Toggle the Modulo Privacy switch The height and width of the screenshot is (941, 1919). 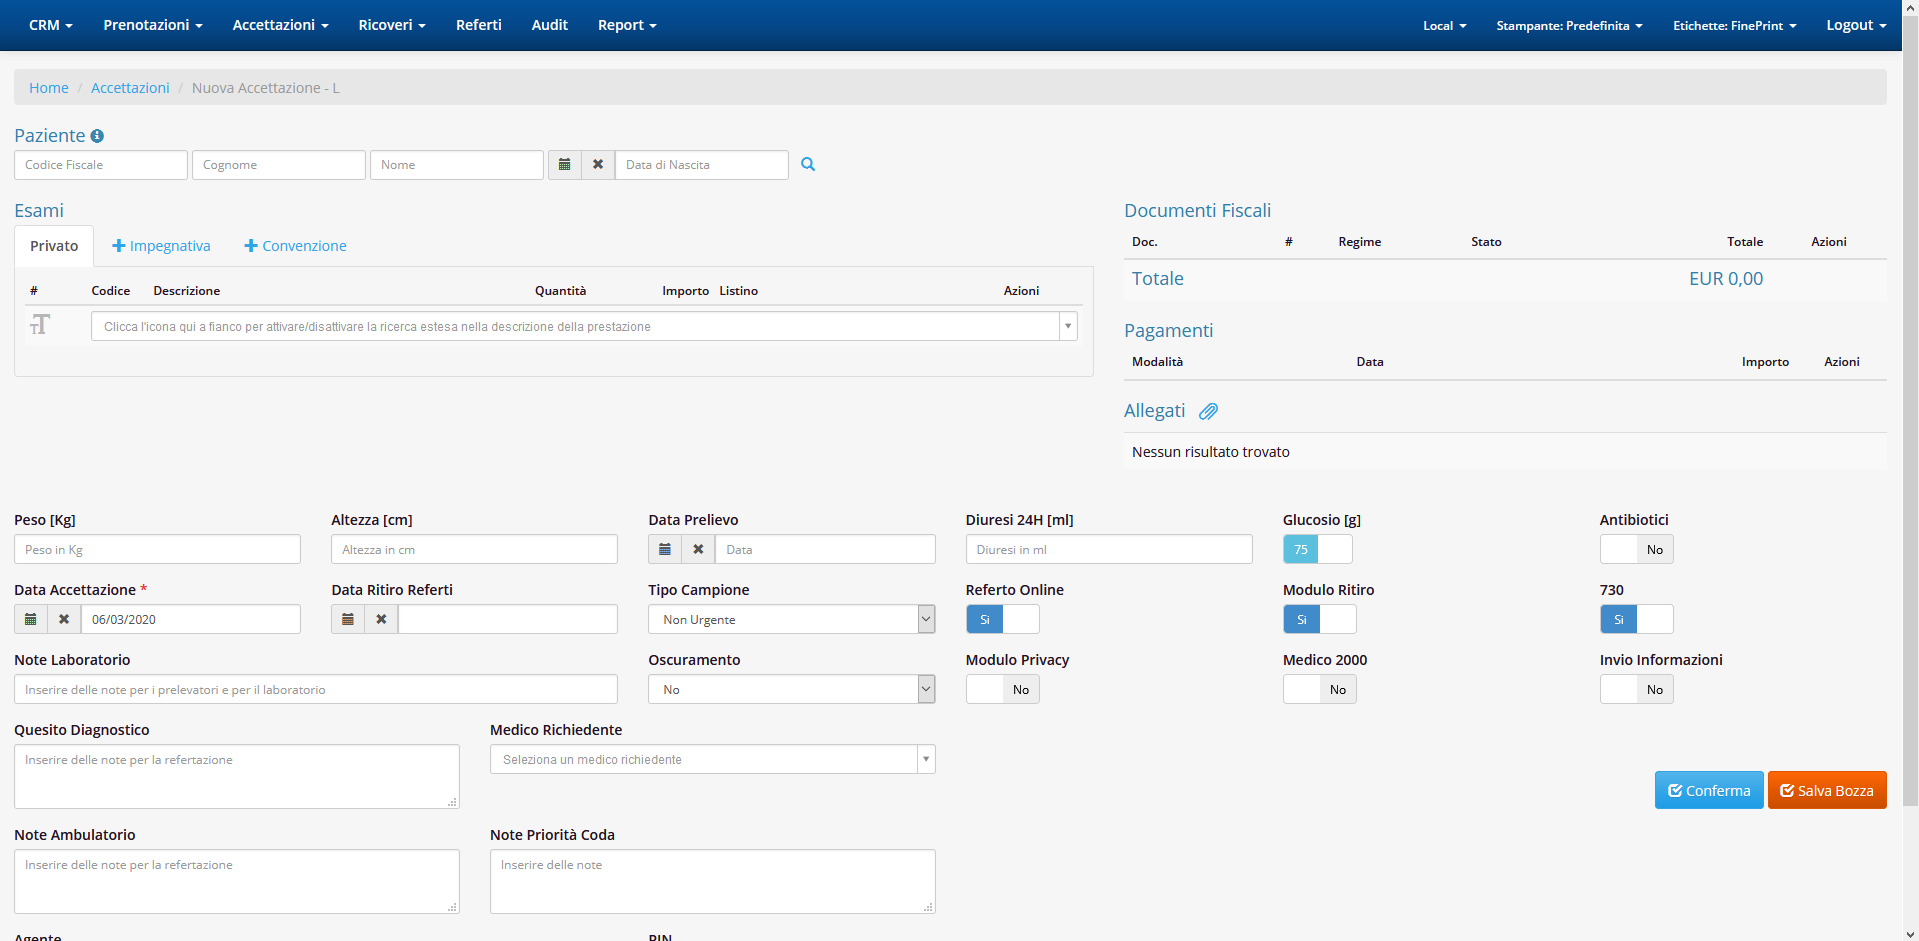point(1003,689)
